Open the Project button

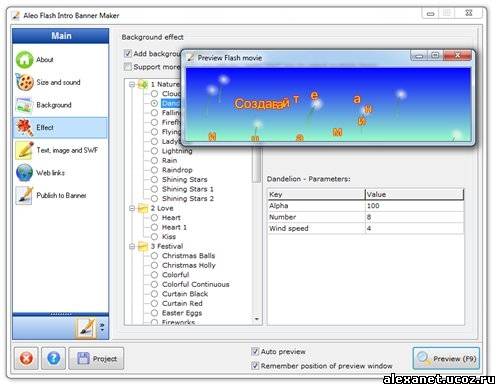click(x=96, y=359)
